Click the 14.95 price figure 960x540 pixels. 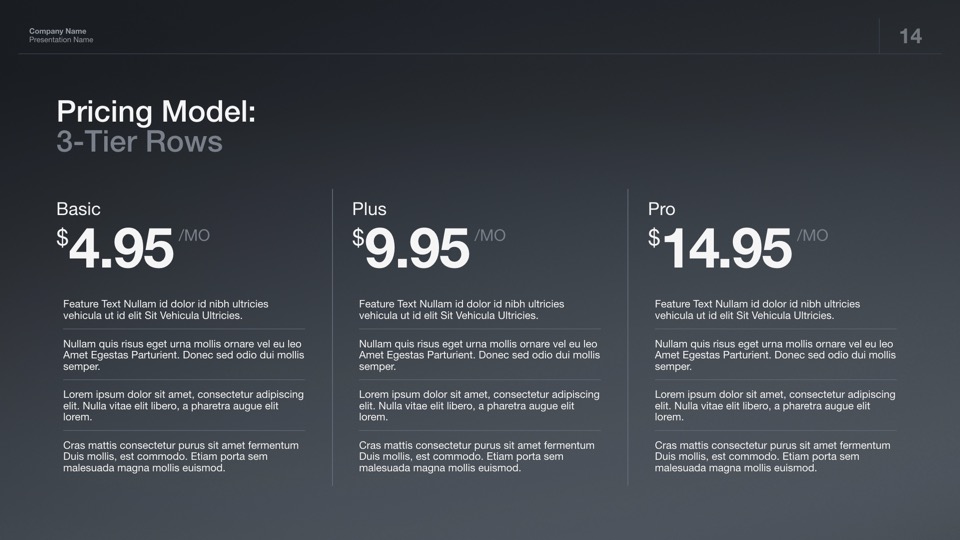[x=726, y=249]
